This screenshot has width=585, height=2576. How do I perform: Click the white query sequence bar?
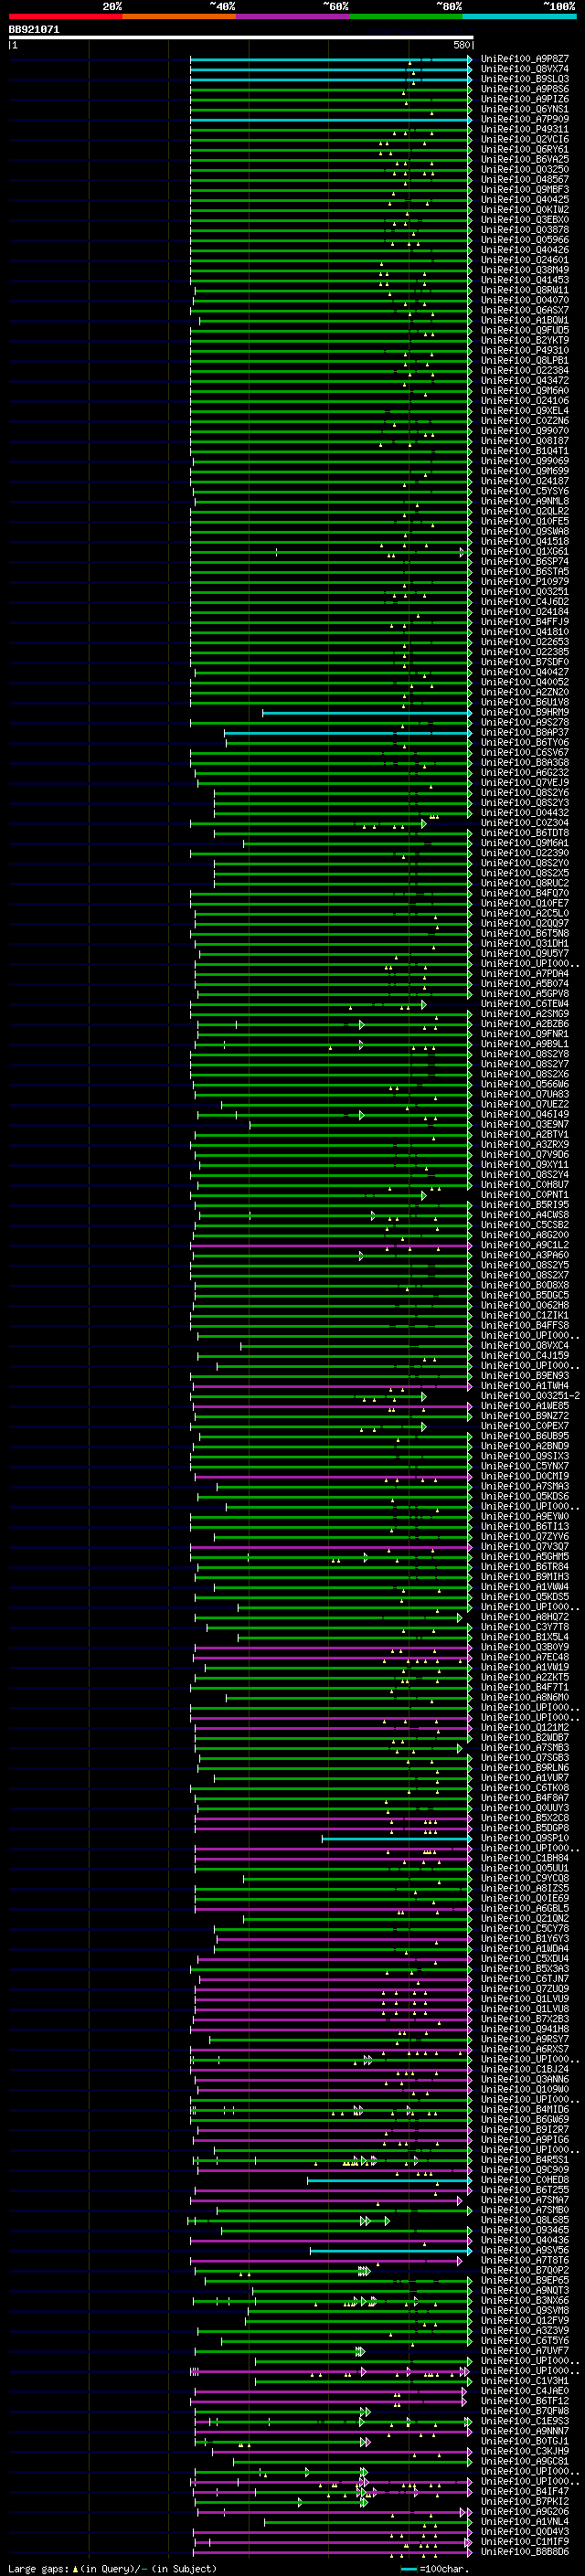coord(241,38)
